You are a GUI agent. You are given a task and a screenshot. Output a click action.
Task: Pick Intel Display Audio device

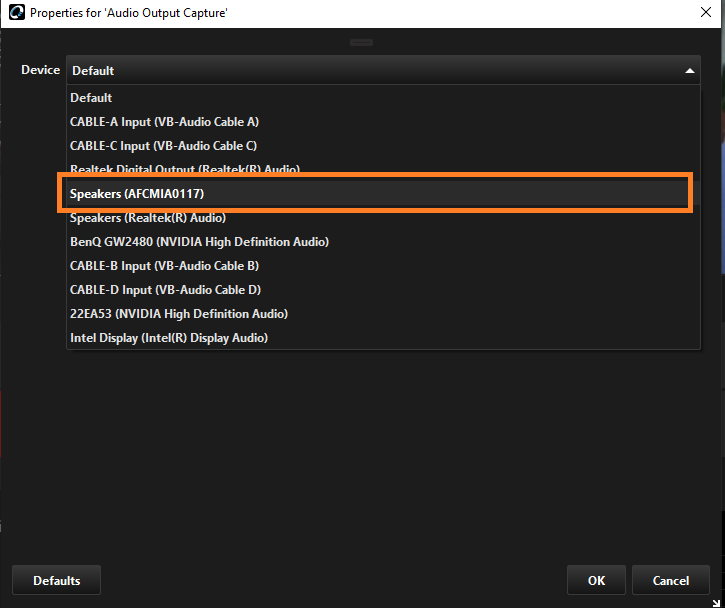pyautogui.click(x=383, y=338)
